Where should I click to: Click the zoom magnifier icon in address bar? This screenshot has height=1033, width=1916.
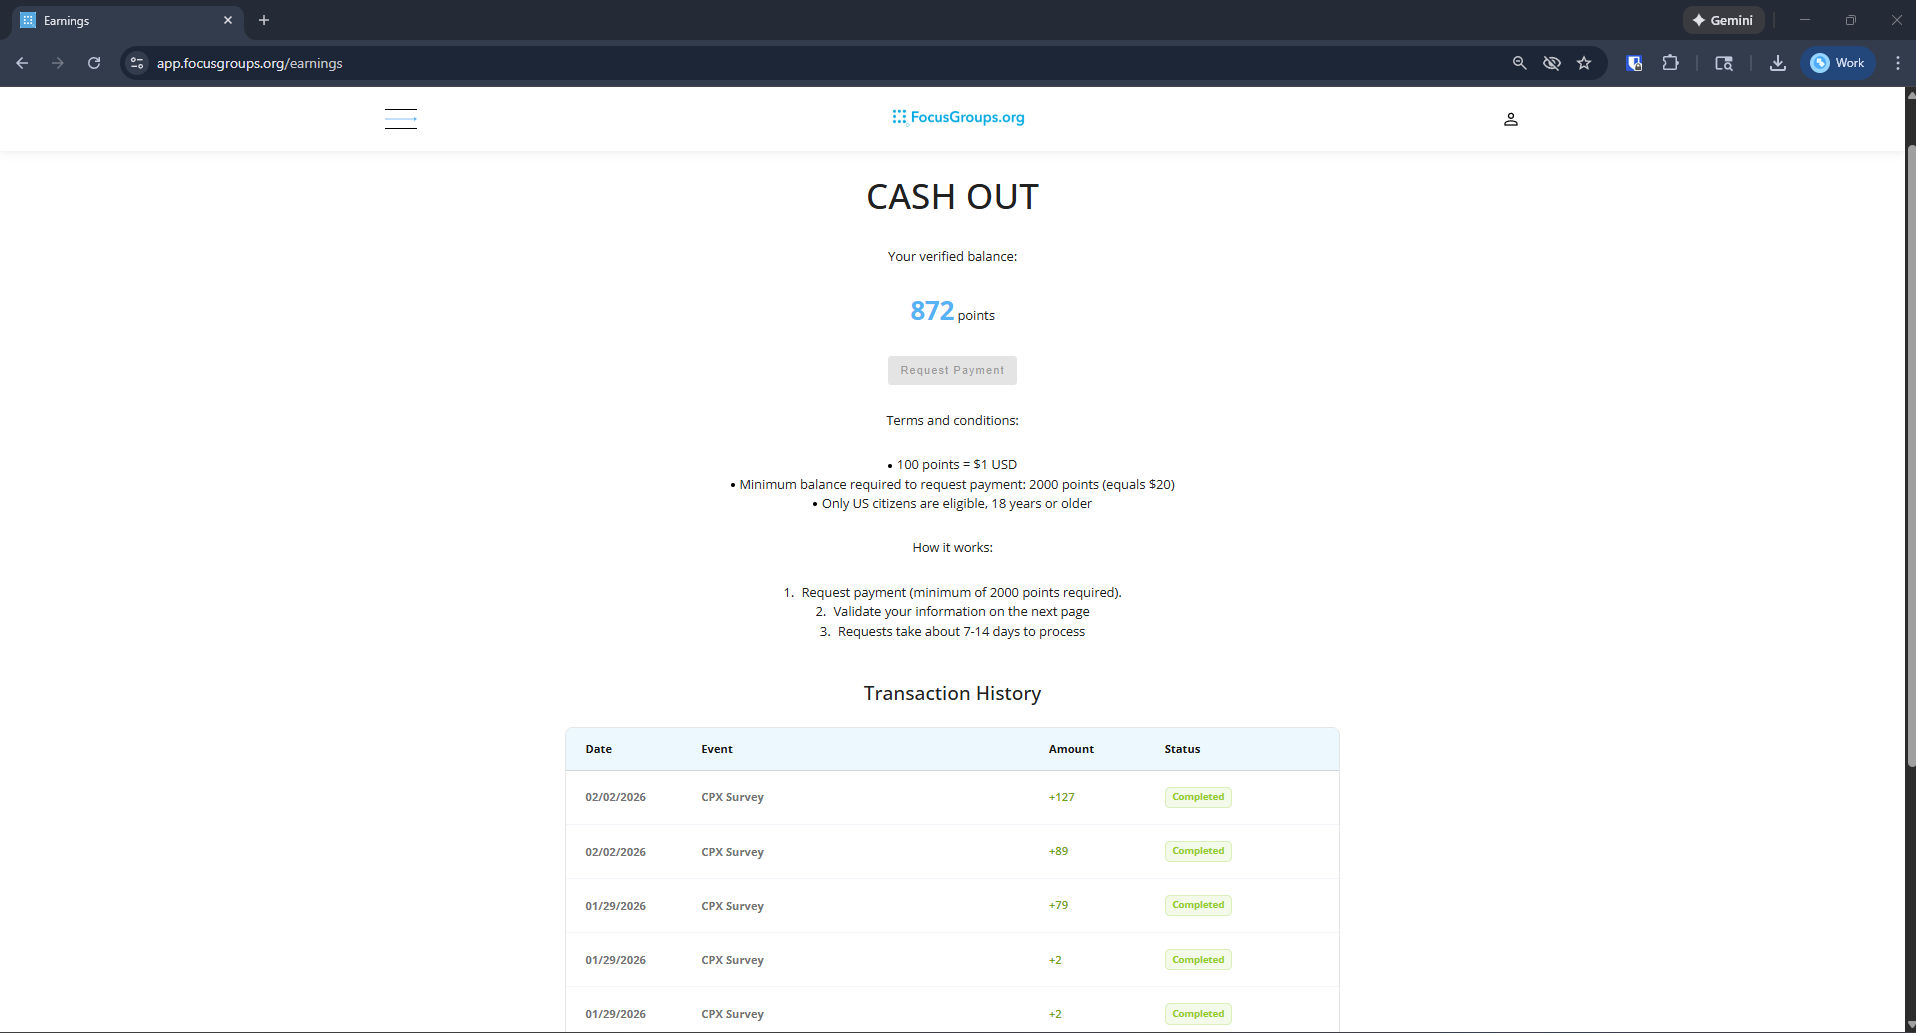tap(1519, 63)
